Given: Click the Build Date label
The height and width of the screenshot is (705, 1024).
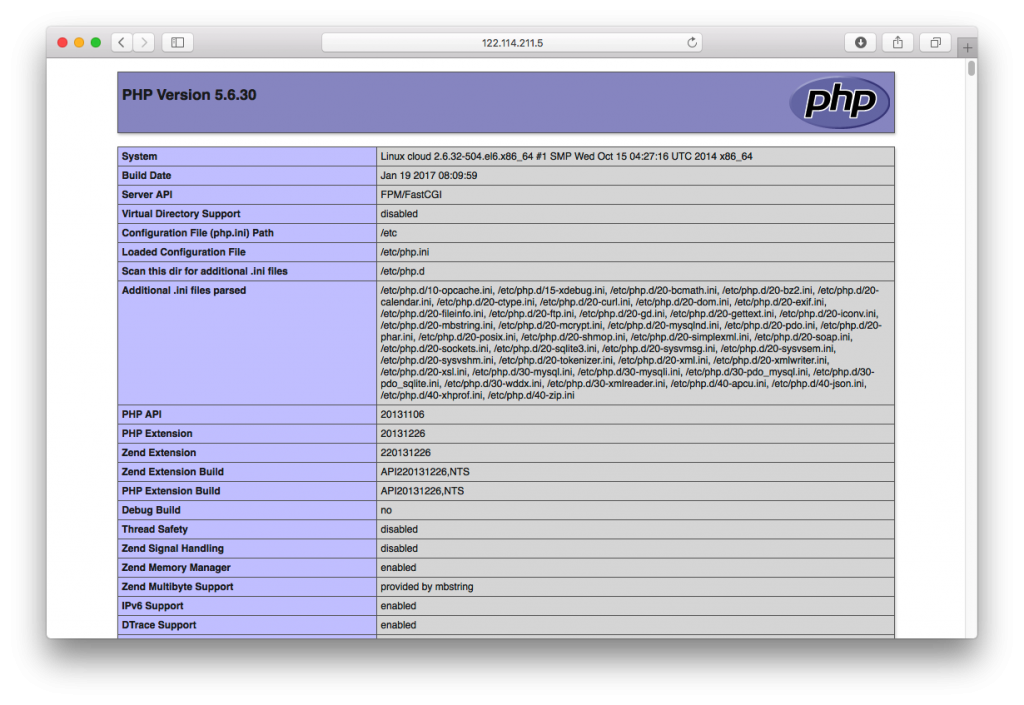Looking at the screenshot, I should point(146,176).
